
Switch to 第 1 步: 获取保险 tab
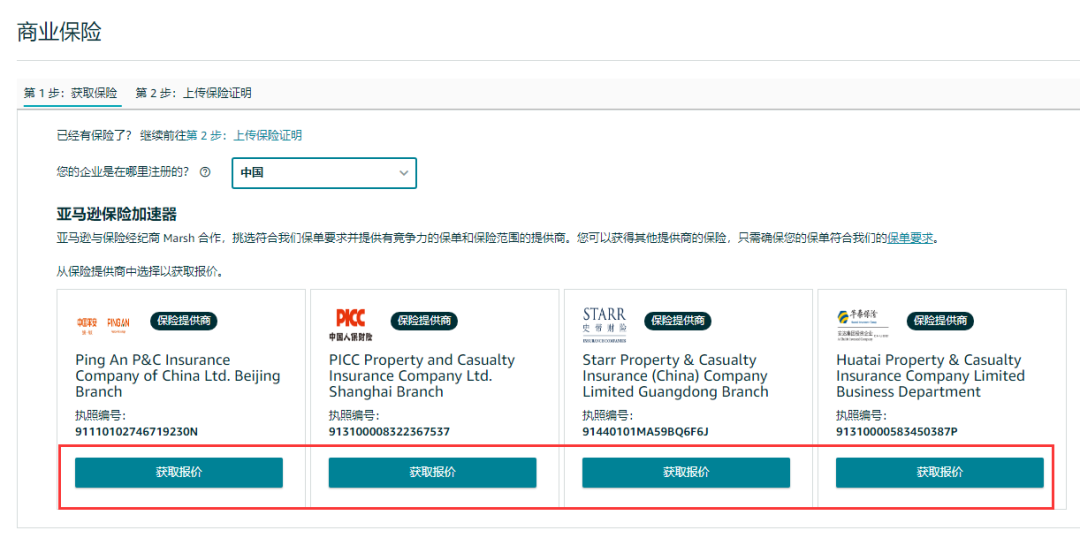70,93
